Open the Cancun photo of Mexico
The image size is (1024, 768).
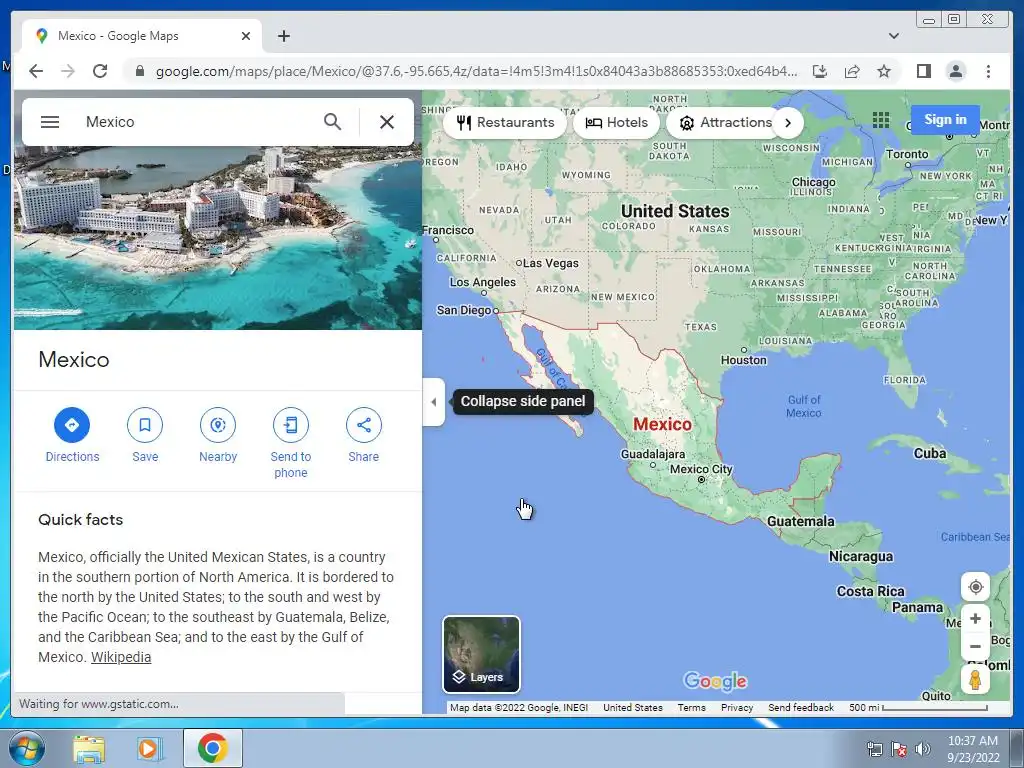217,238
